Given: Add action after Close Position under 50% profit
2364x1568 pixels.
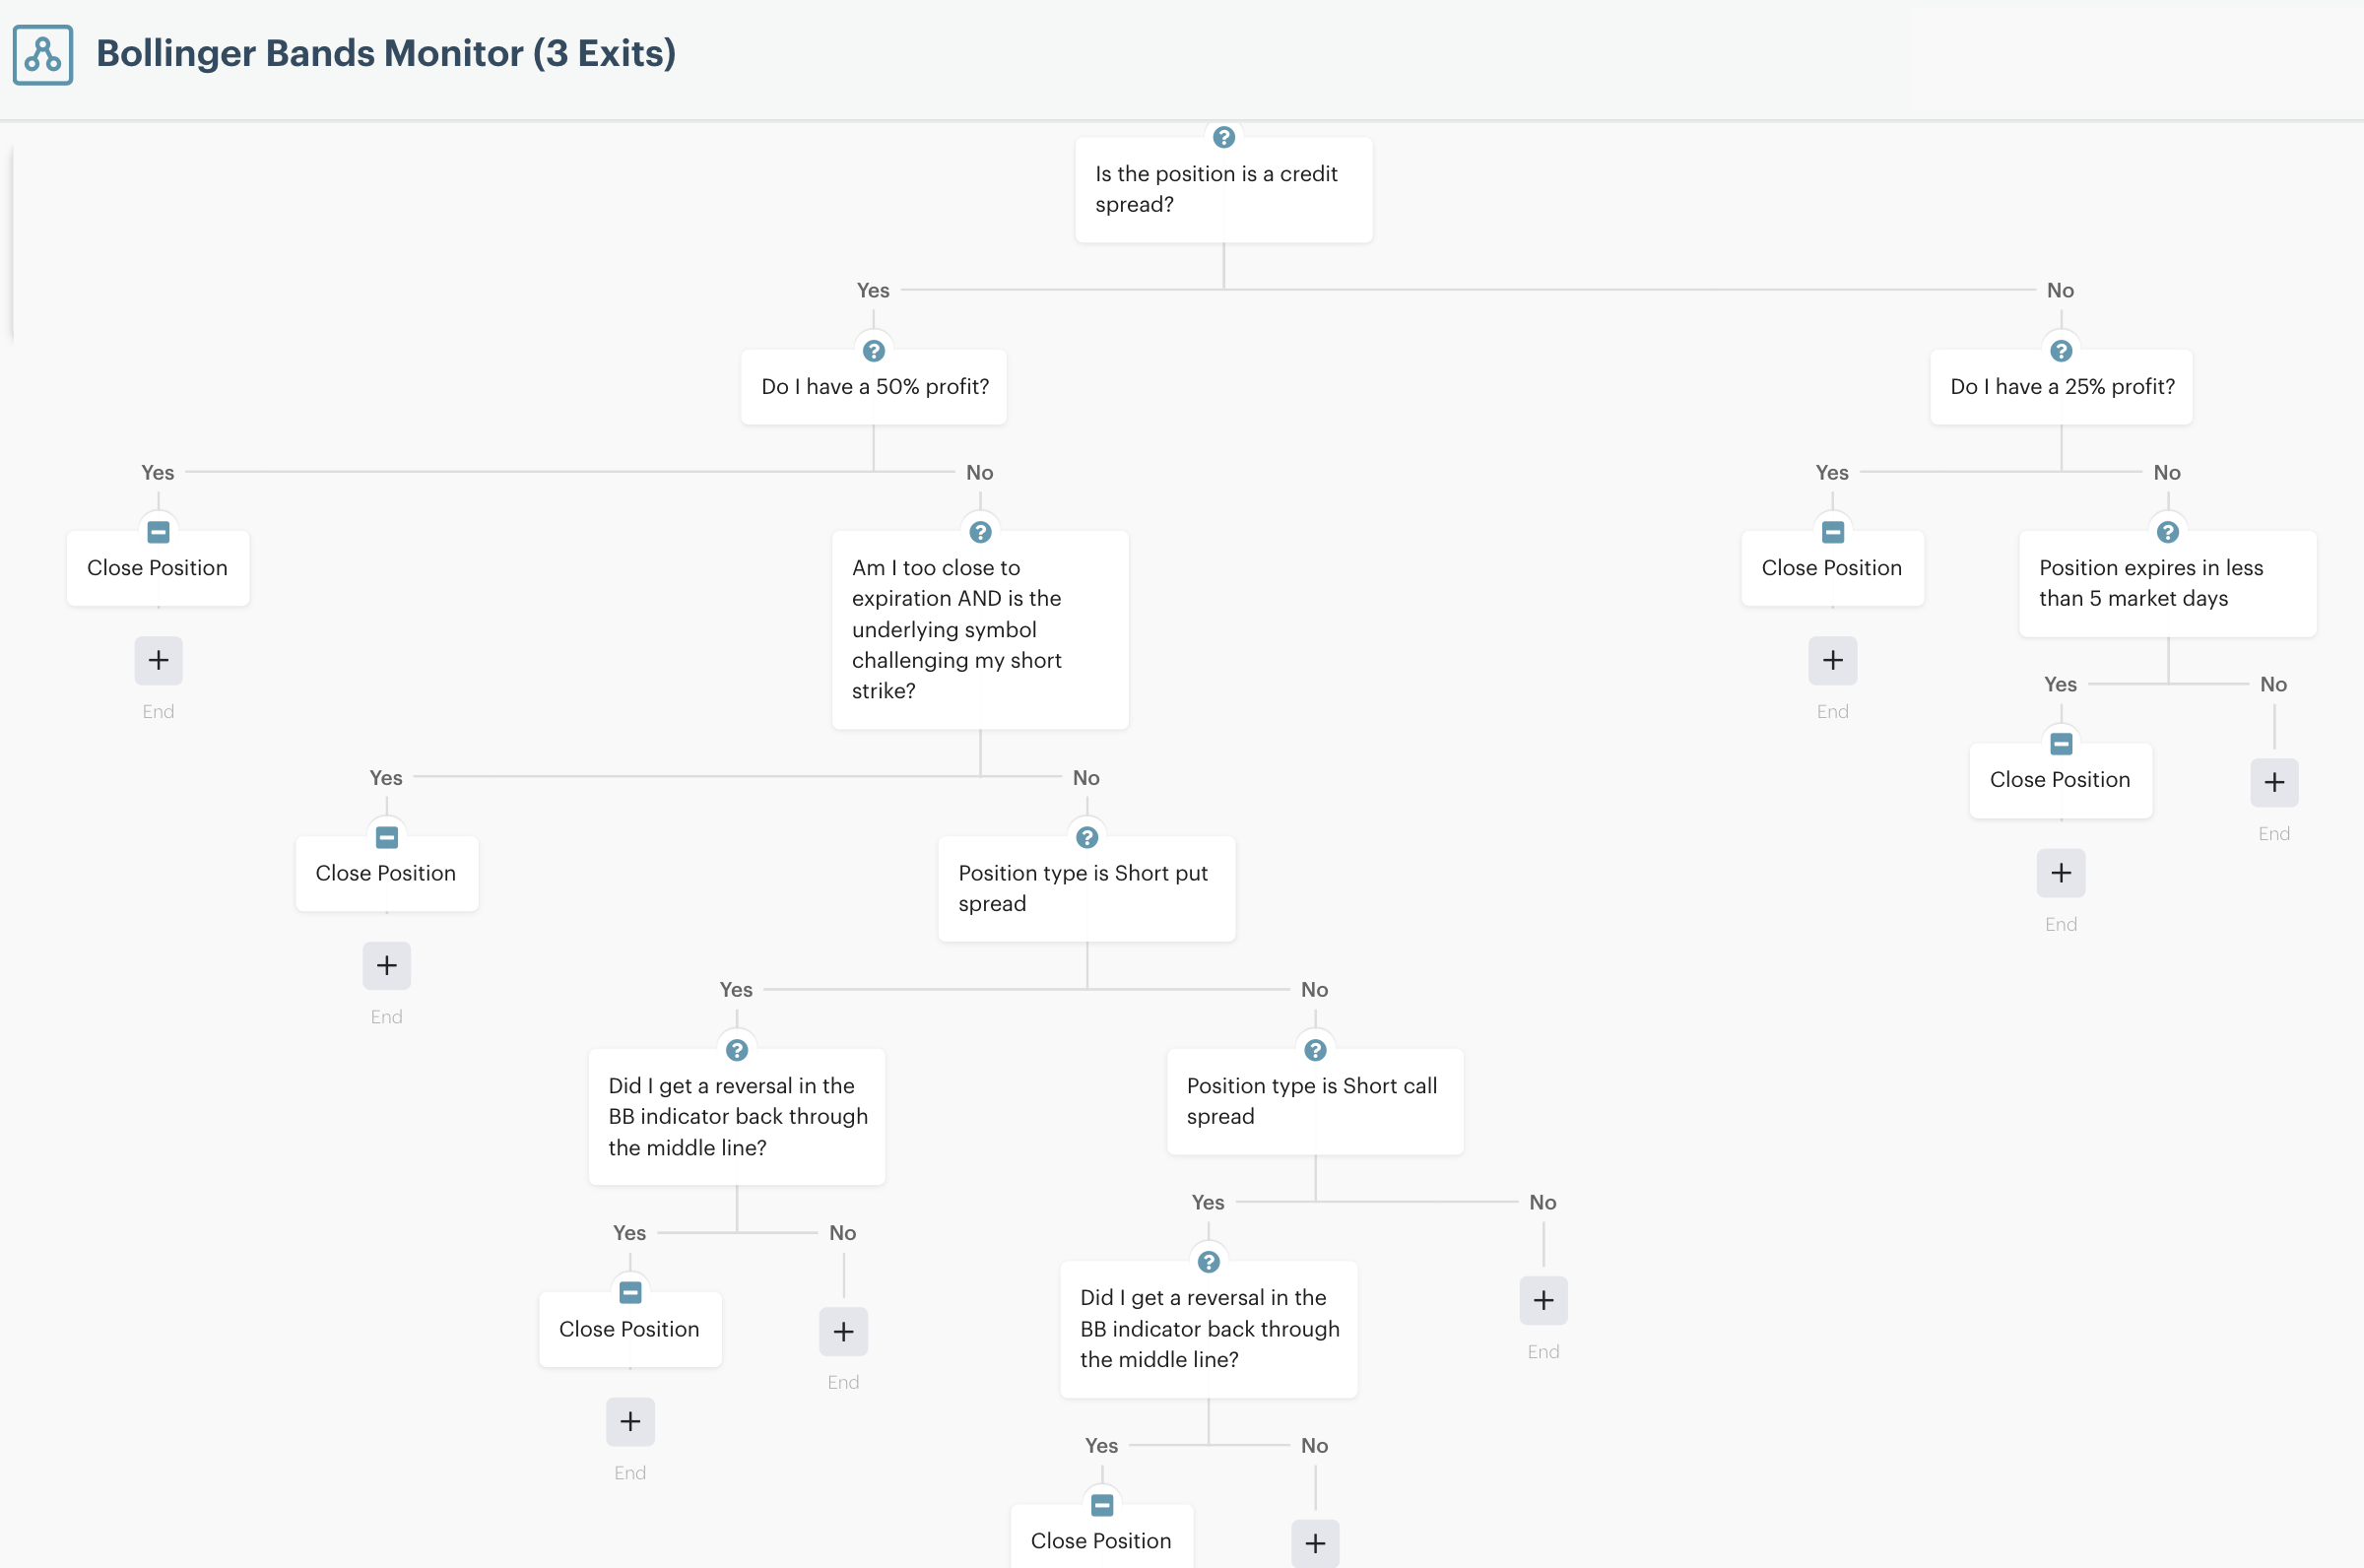Looking at the screenshot, I should click(158, 660).
